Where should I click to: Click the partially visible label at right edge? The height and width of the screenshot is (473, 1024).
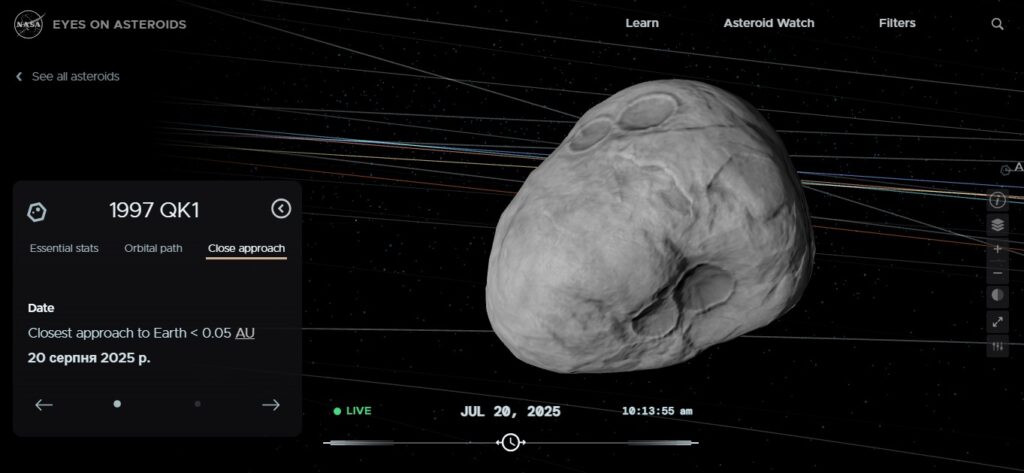1012,169
